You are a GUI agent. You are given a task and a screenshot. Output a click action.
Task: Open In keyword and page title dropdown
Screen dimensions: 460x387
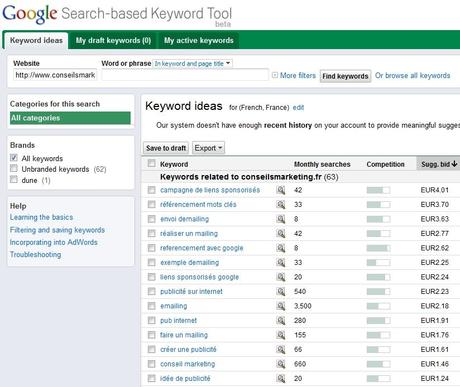click(193, 63)
